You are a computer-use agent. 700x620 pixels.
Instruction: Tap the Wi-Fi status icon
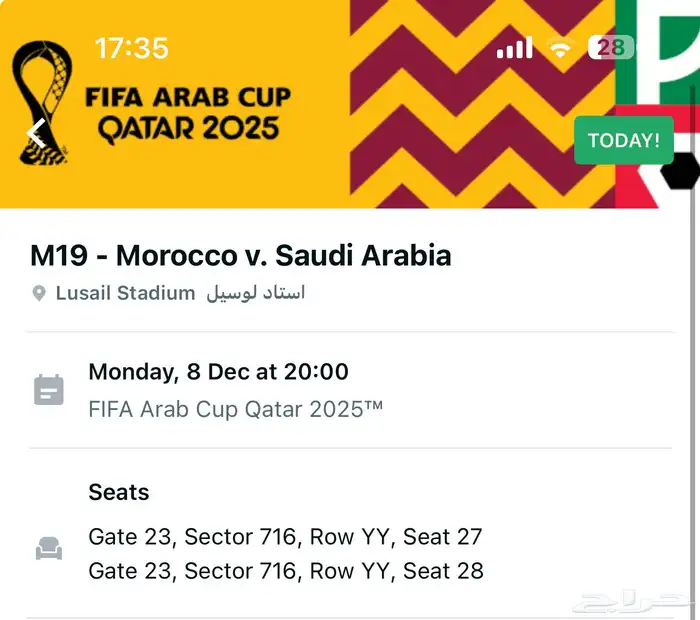coord(561,48)
